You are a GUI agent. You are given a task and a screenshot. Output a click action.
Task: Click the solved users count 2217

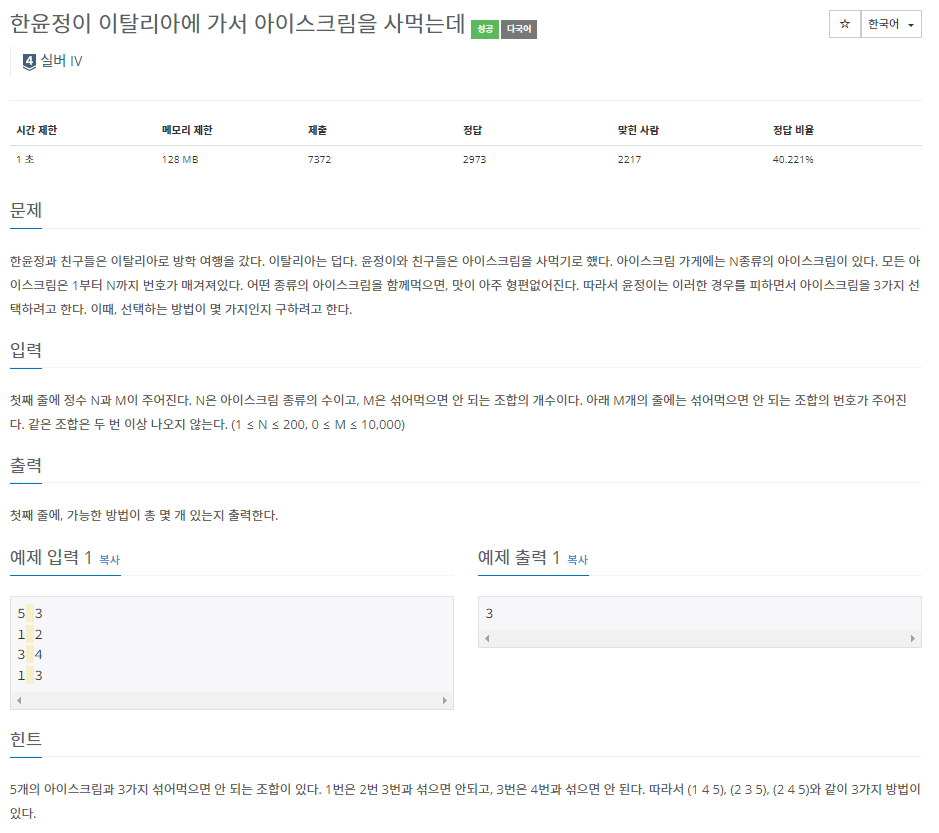click(x=629, y=159)
